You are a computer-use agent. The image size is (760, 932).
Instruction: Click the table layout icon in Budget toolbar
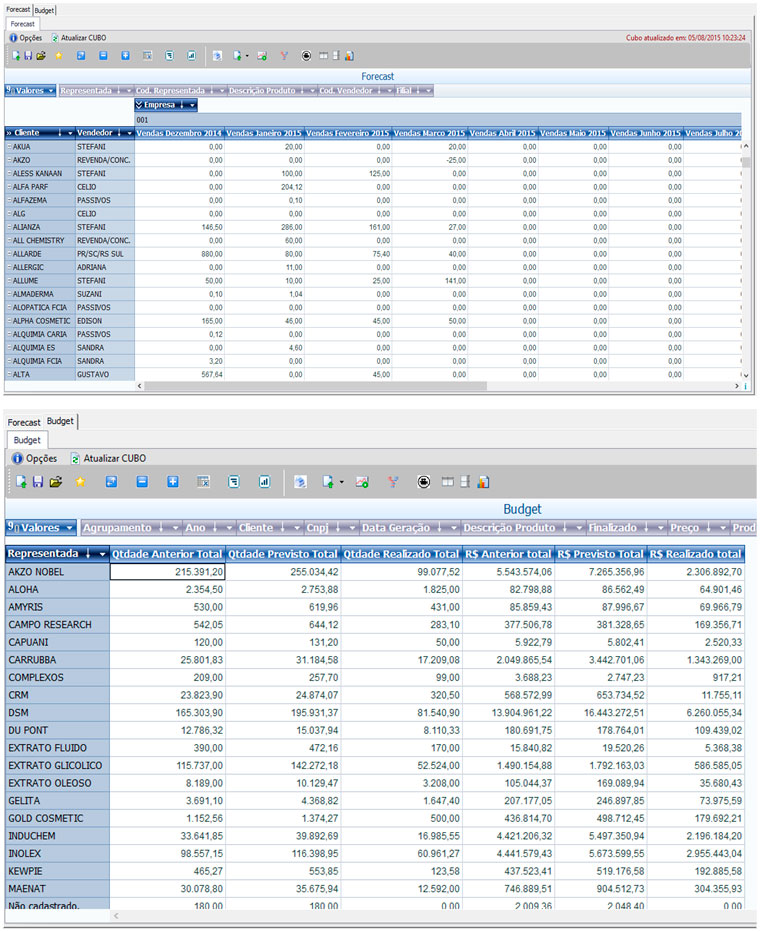point(447,482)
